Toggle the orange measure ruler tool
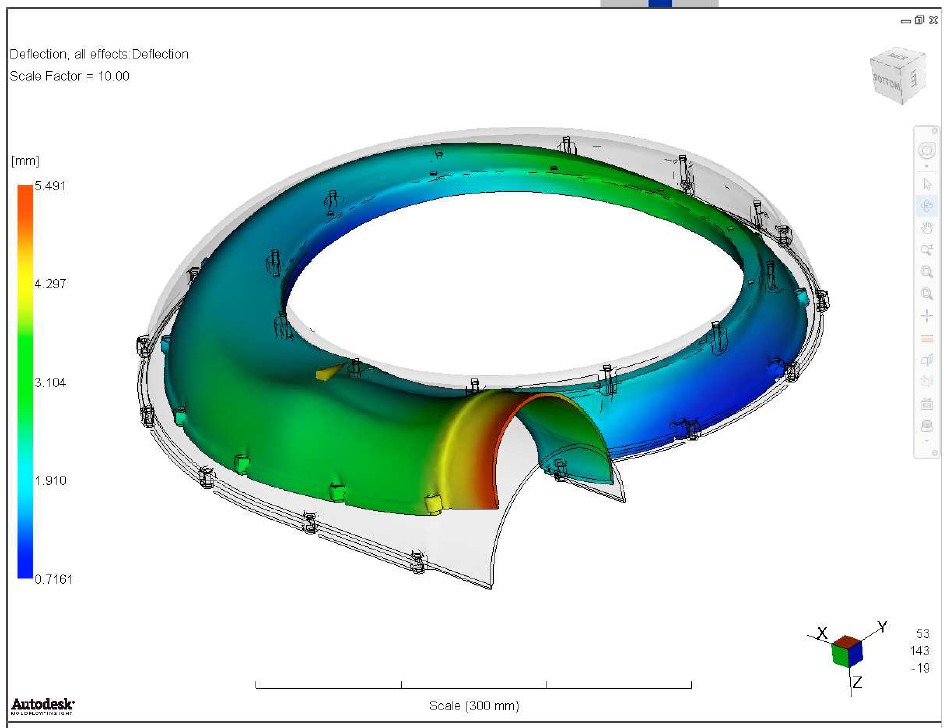The height and width of the screenshot is (728, 951). (x=926, y=338)
